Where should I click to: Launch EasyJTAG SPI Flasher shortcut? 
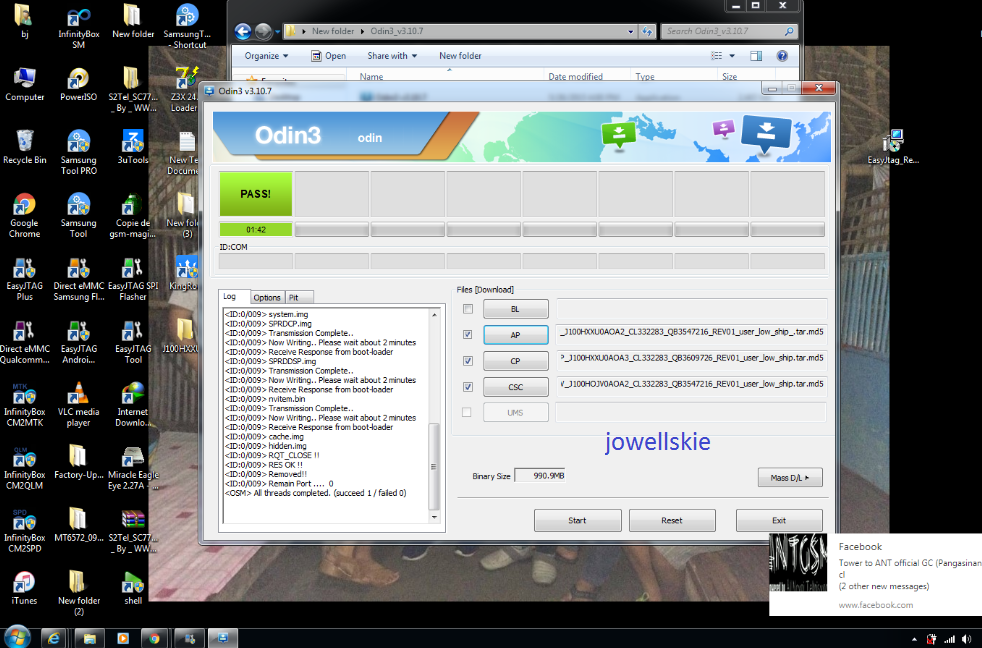pos(133,279)
